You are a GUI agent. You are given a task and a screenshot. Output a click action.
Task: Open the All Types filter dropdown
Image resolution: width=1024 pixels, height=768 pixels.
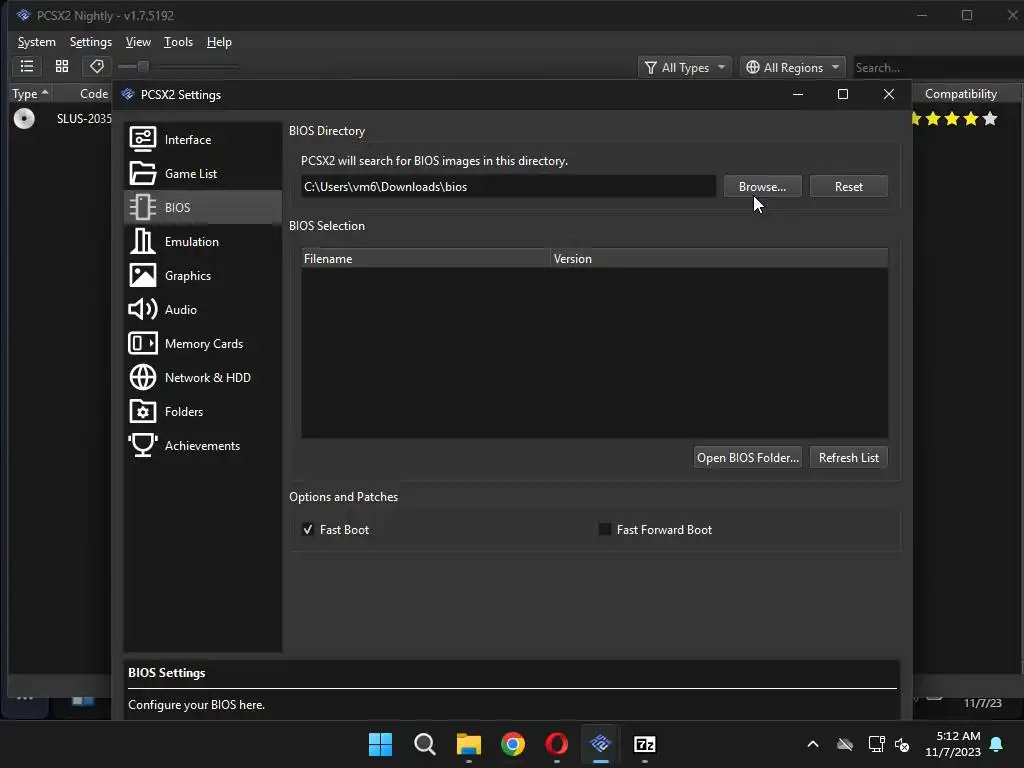[x=685, y=67]
